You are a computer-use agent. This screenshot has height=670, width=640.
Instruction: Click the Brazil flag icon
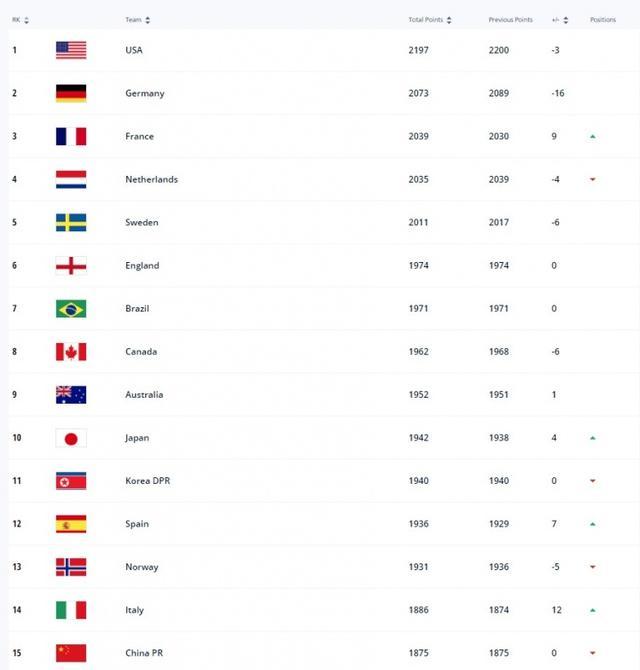[x=71, y=308]
